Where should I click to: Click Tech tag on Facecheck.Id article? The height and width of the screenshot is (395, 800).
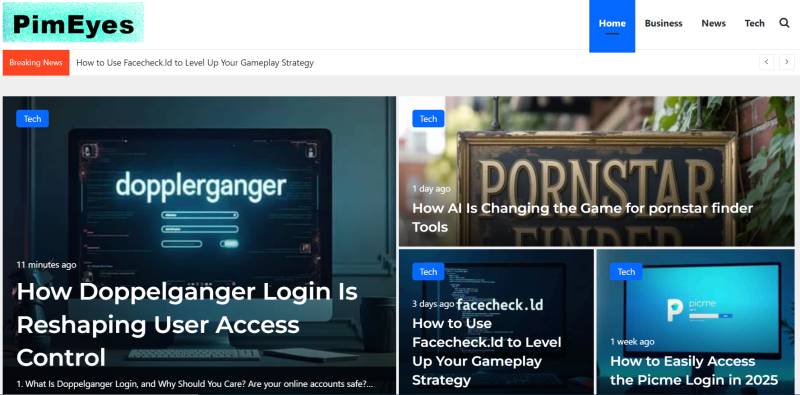point(428,272)
